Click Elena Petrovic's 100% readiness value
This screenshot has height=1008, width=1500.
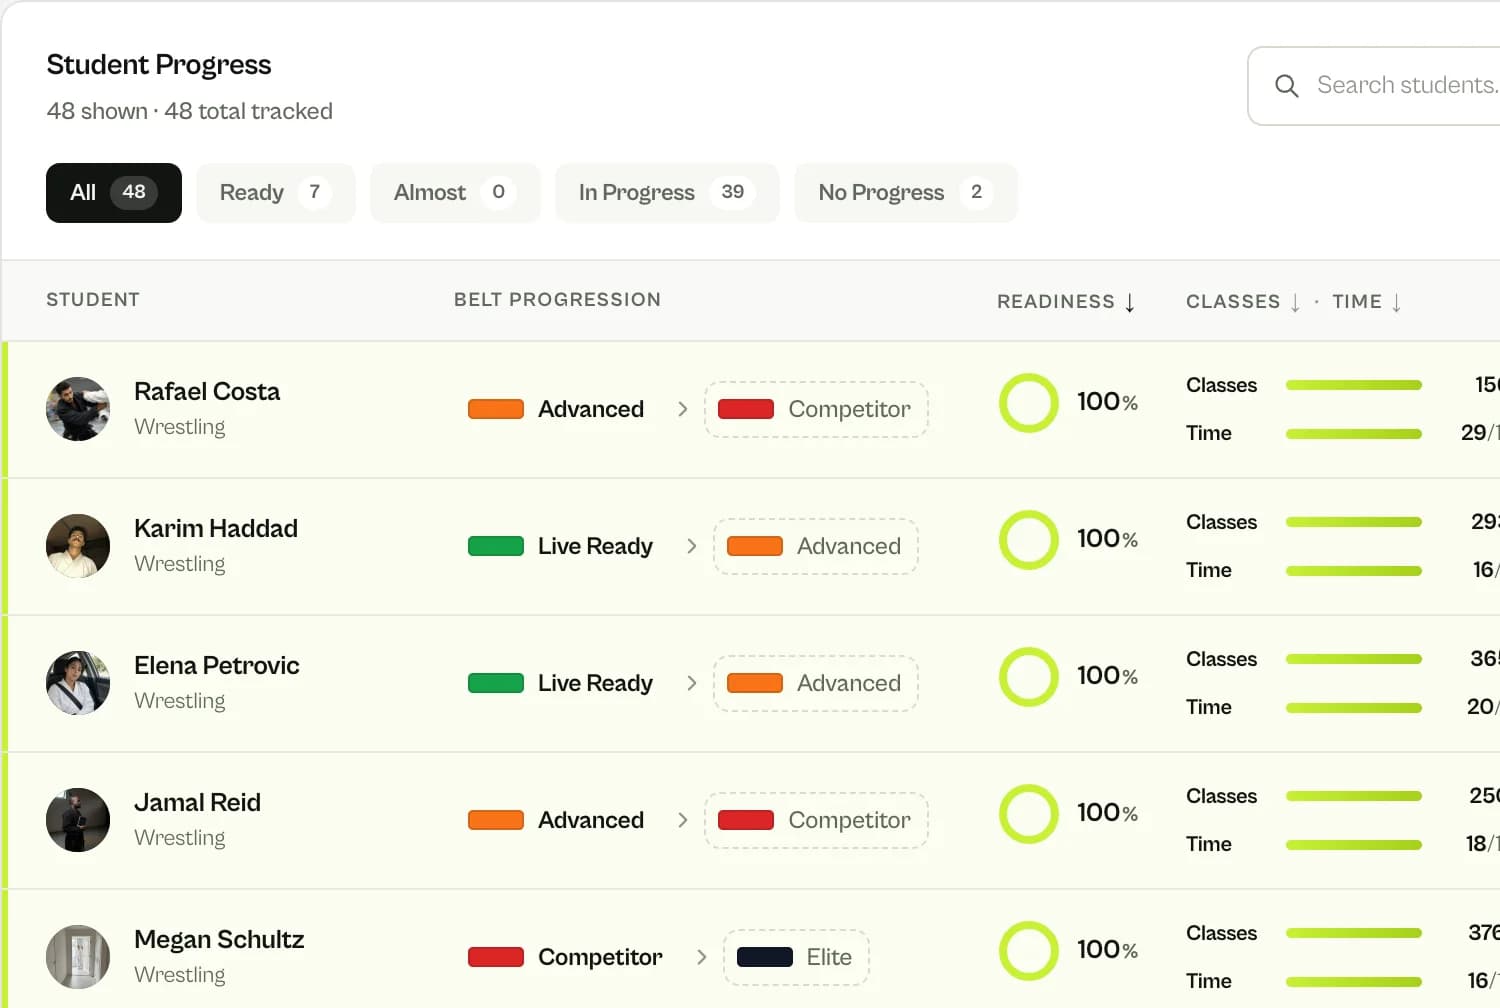click(1107, 676)
